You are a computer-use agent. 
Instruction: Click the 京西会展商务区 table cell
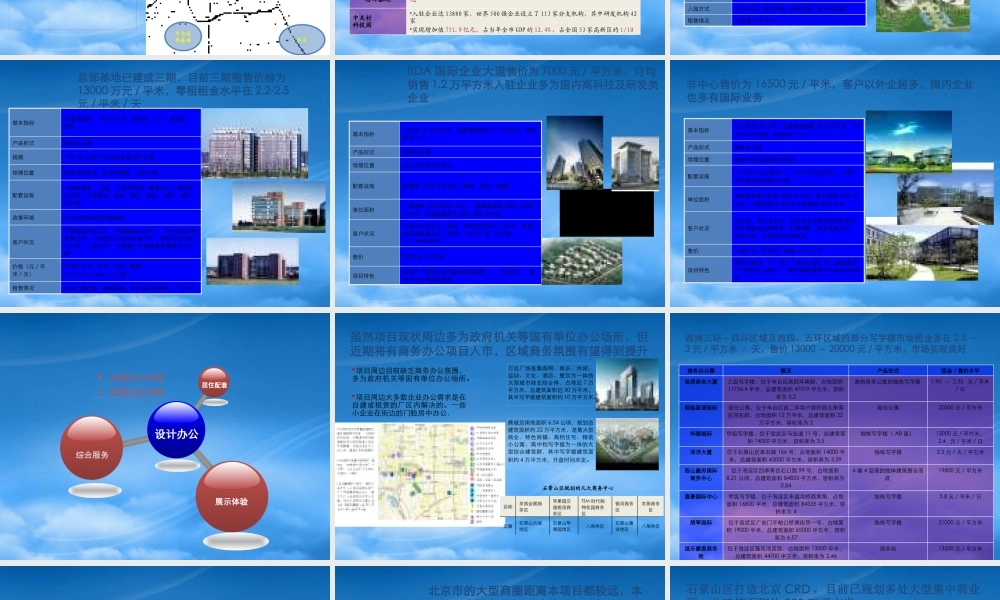pyautogui.click(x=531, y=507)
